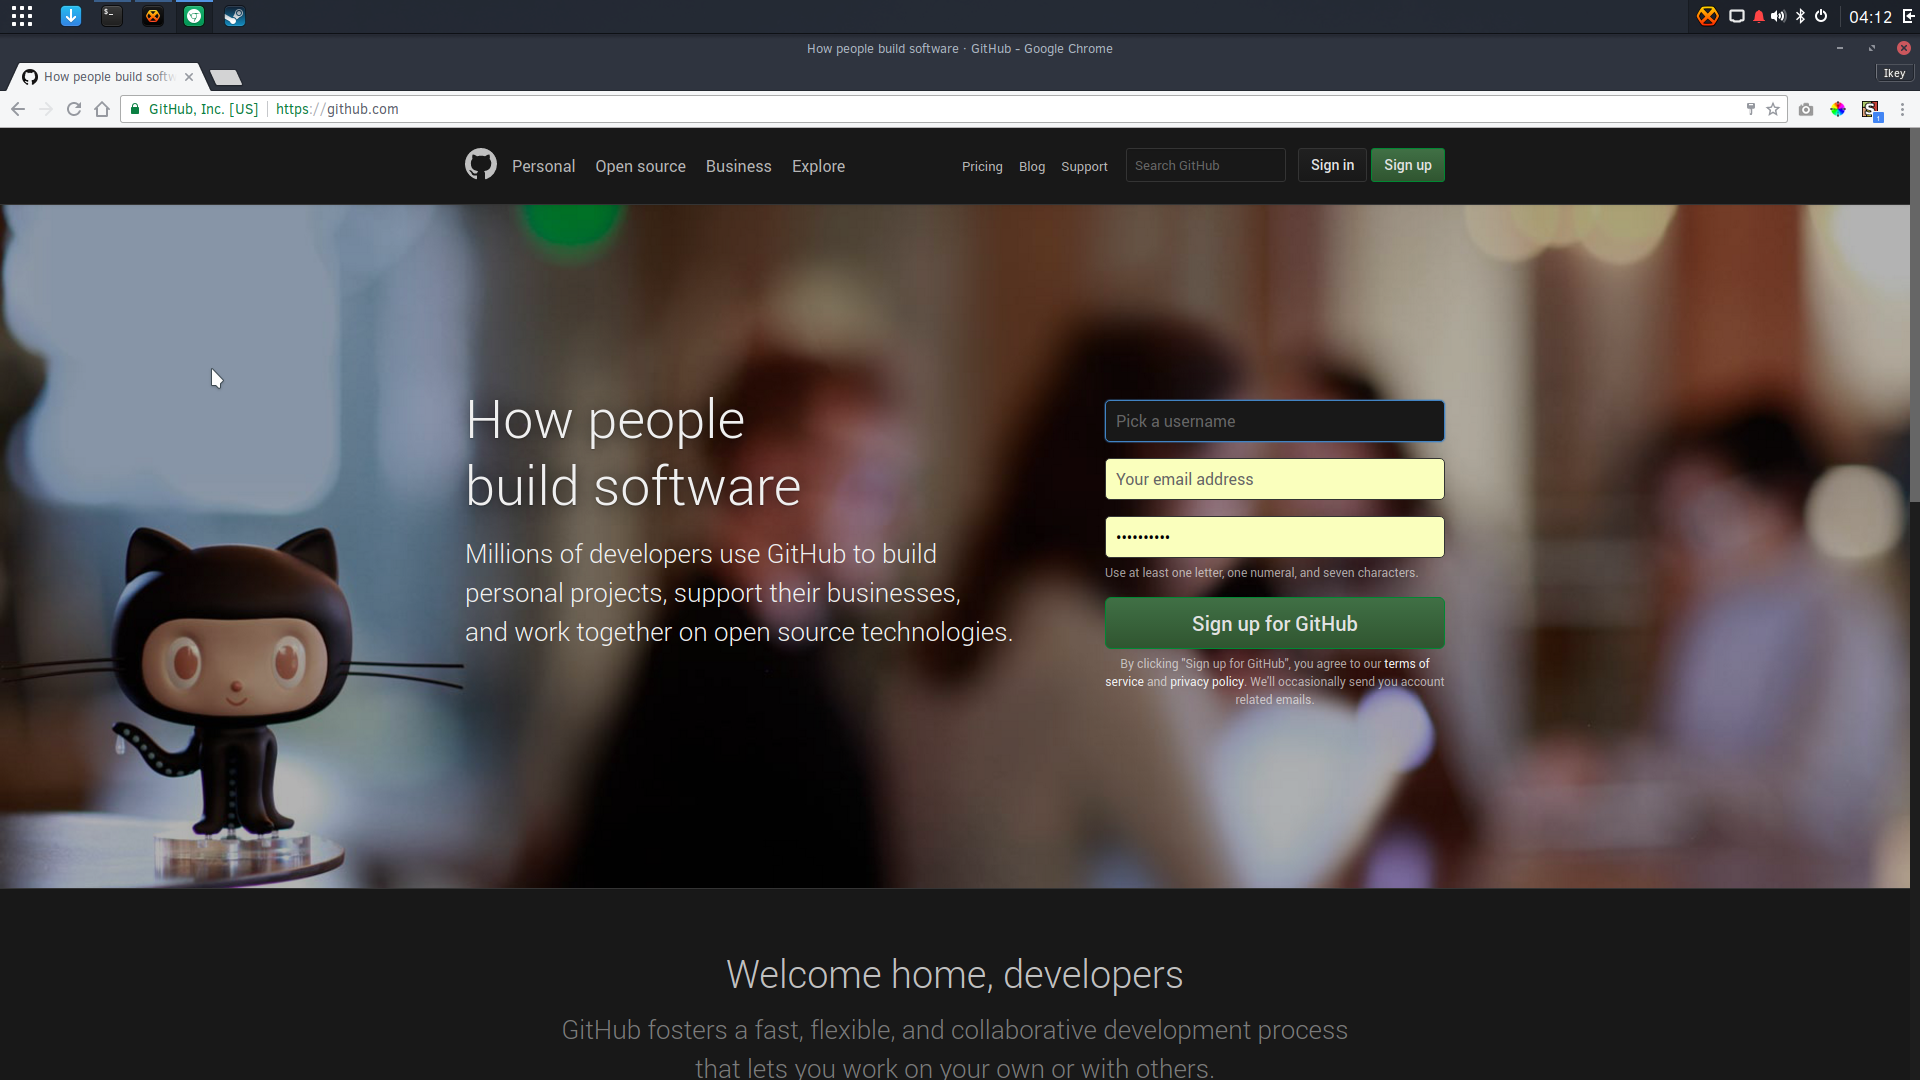This screenshot has height=1080, width=1920.
Task: Click the password requirements hint text
Action: coord(1261,573)
